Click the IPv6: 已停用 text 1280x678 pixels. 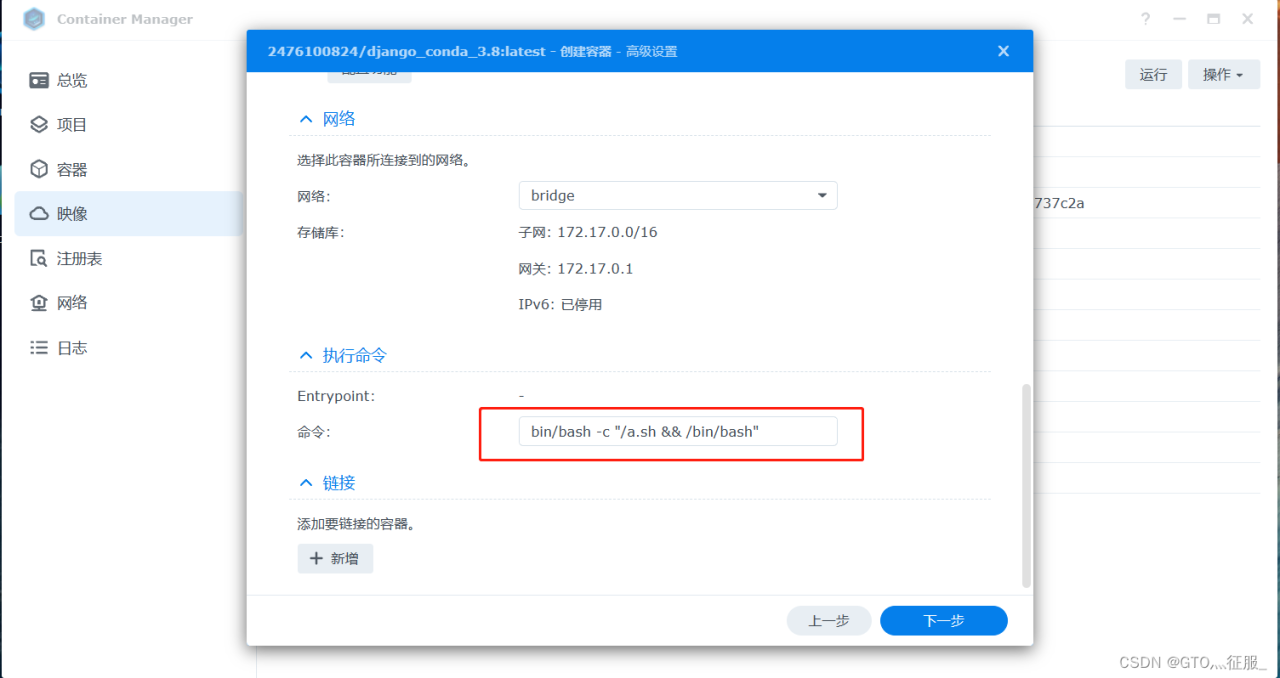pyautogui.click(x=560, y=304)
